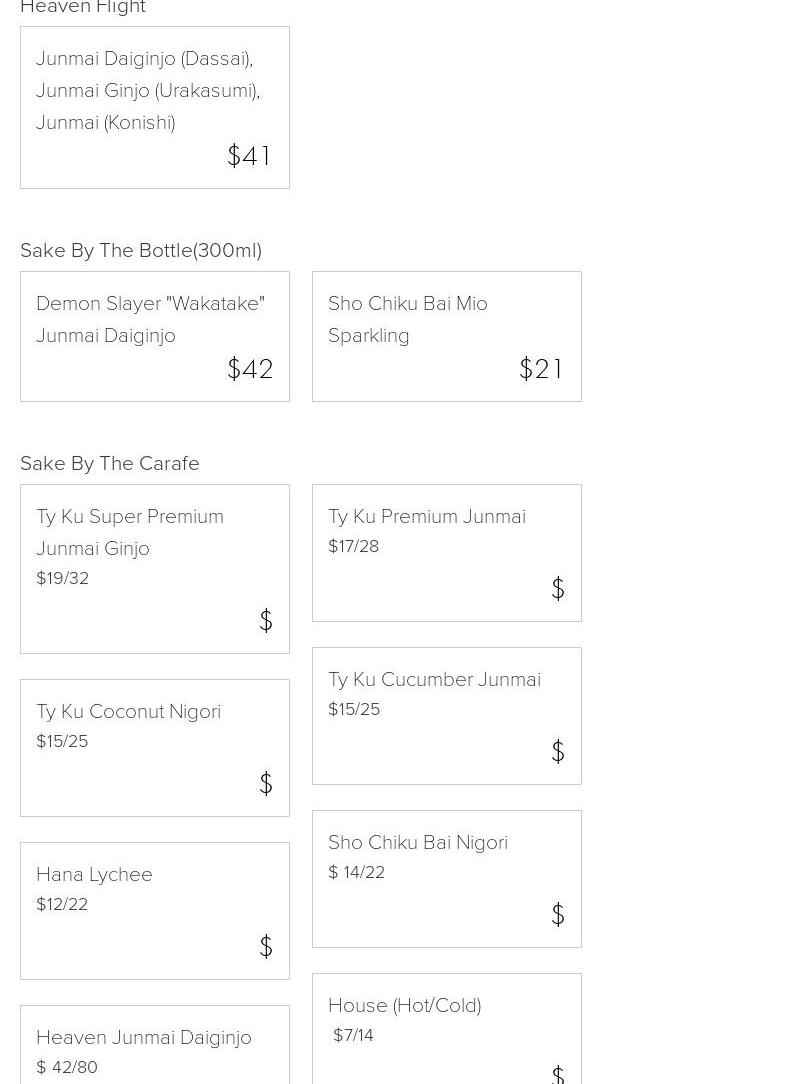Open the Demon Slayer "Wakatake" Junmai Daiginjo item
The width and height of the screenshot is (785, 1084).
coord(150,319)
